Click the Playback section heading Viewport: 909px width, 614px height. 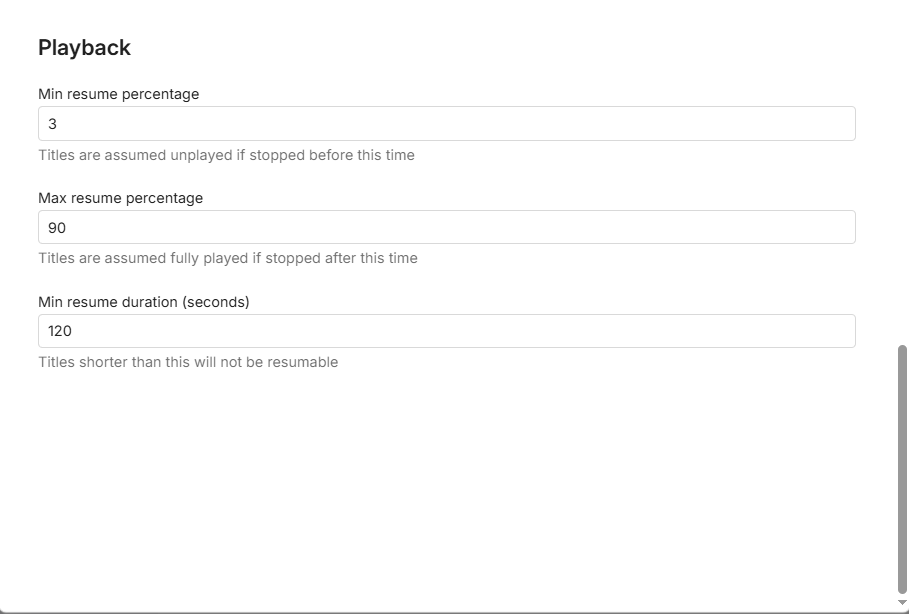click(x=84, y=48)
